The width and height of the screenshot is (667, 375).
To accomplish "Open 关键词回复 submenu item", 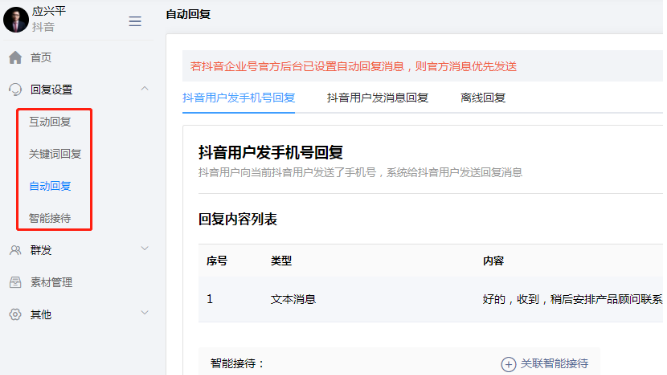I will pyautogui.click(x=55, y=154).
